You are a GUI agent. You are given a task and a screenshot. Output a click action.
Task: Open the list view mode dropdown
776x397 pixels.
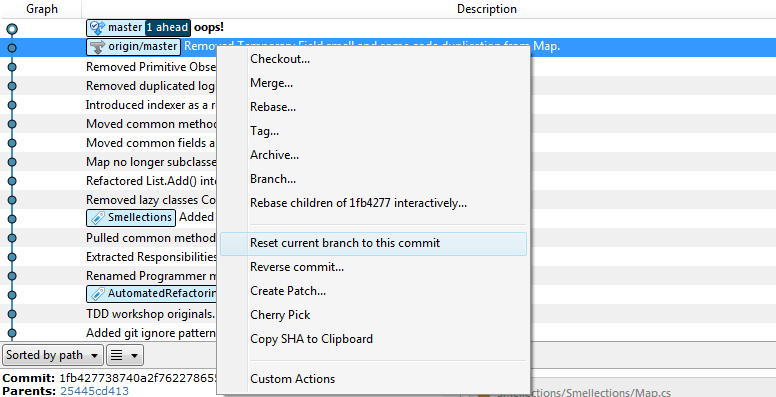(125, 355)
